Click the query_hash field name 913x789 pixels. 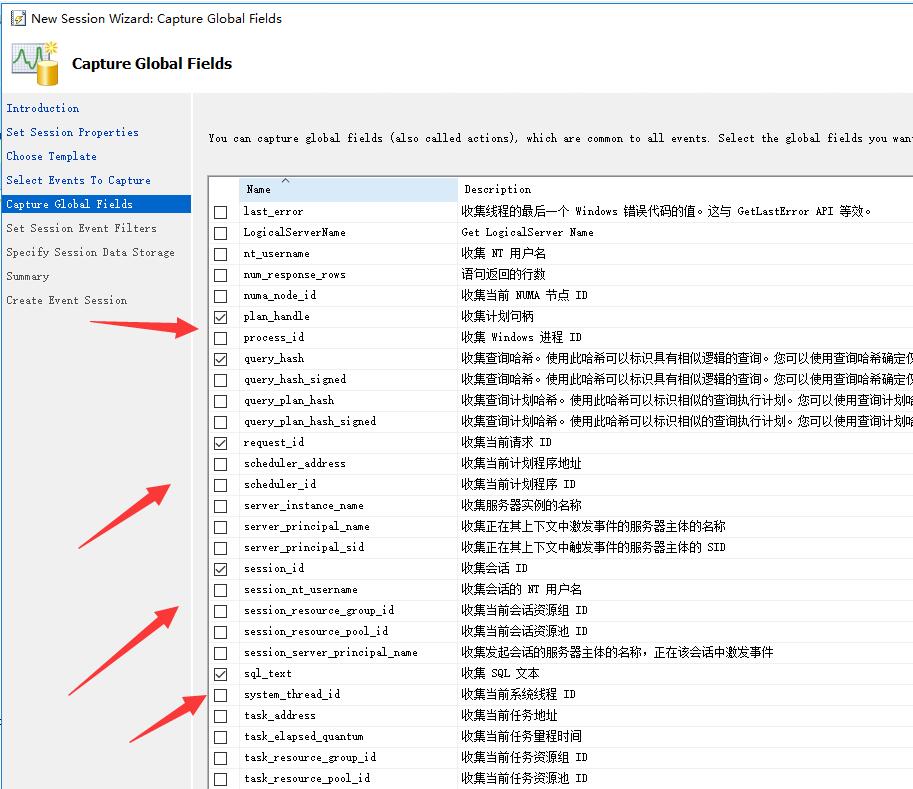point(274,358)
